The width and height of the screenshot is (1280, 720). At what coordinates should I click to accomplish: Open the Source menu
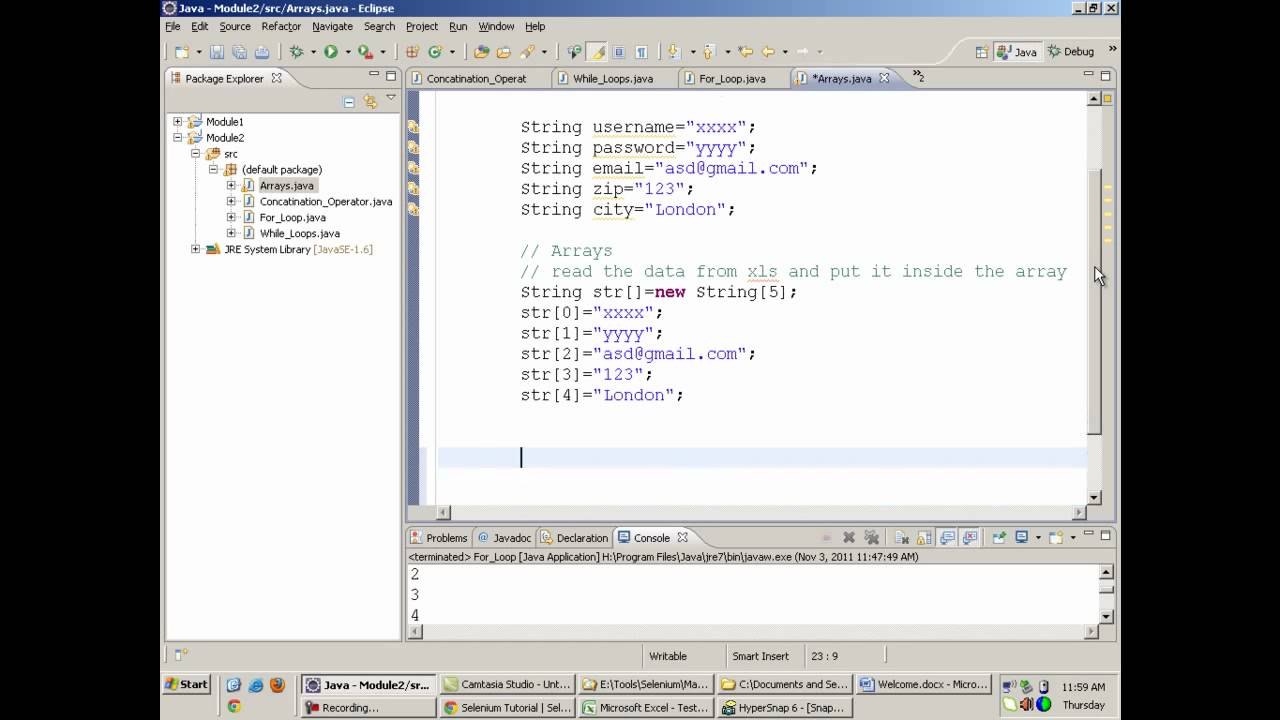[x=235, y=26]
